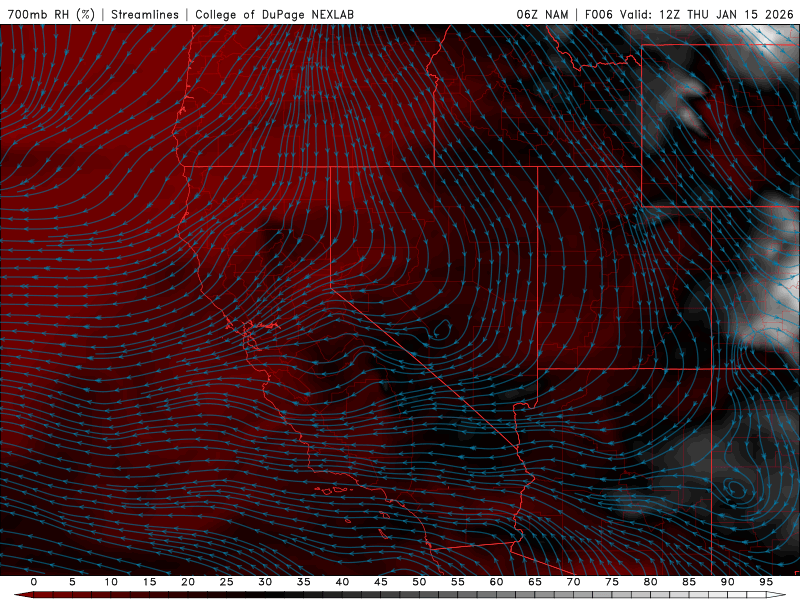Click the '50' label on the color scale

(419, 582)
